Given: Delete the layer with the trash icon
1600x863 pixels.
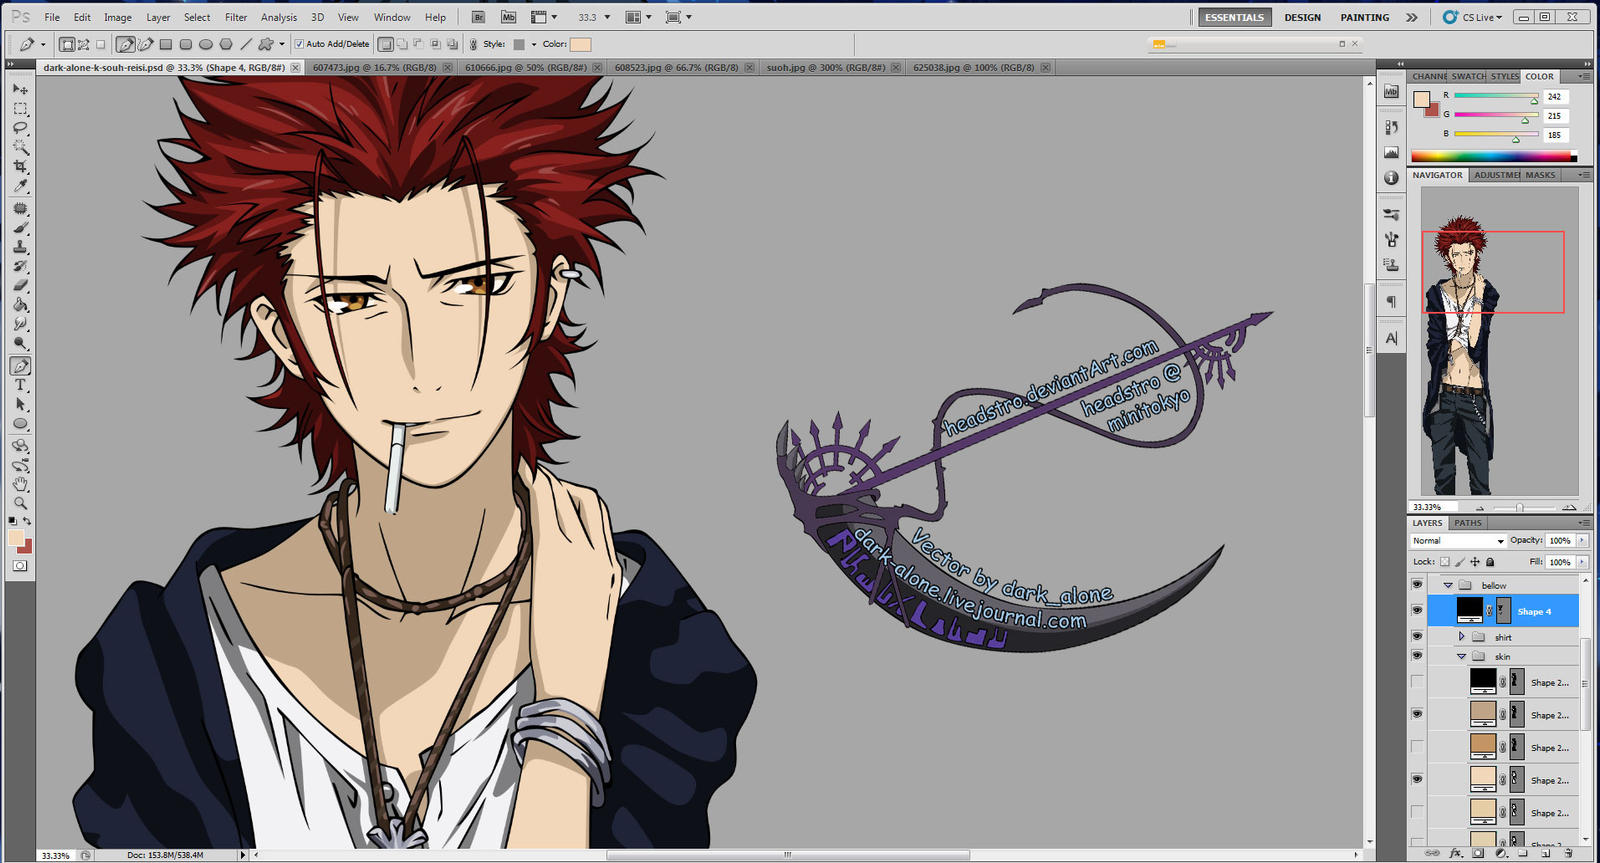Looking at the screenshot, I should [1568, 853].
